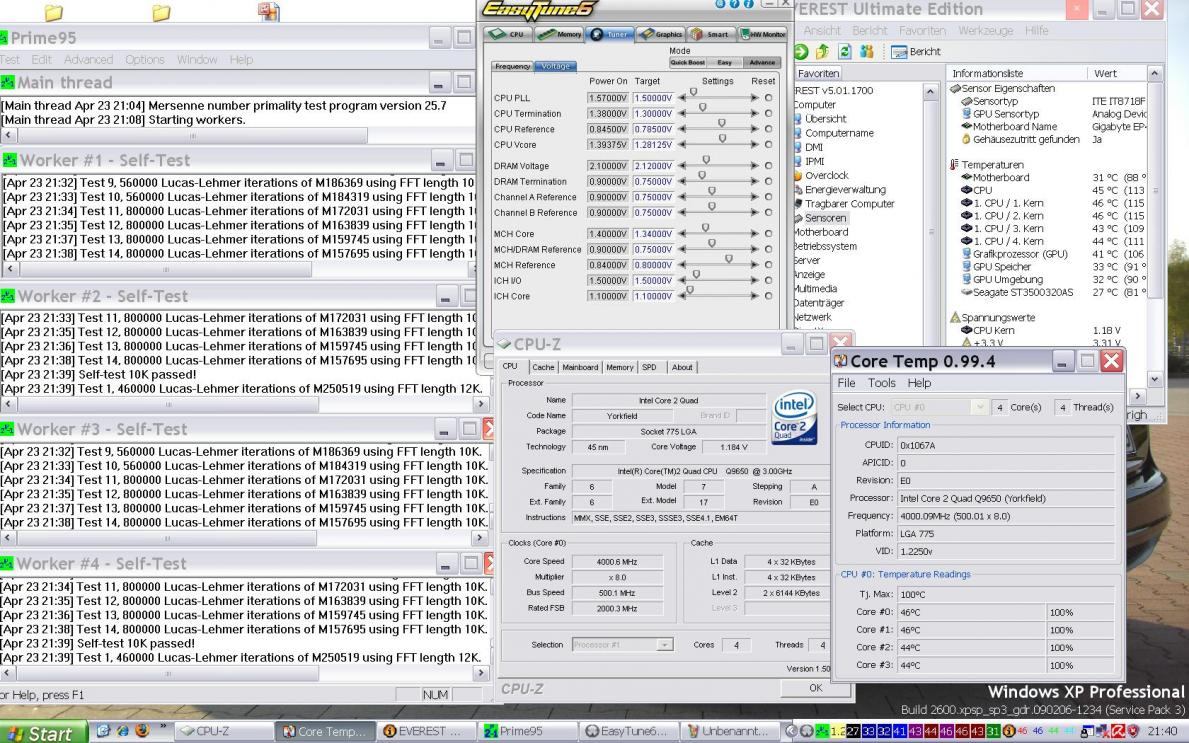1189x743 pixels.
Task: Click the refresh icon in EVEREST toolbar
Action: point(844,52)
